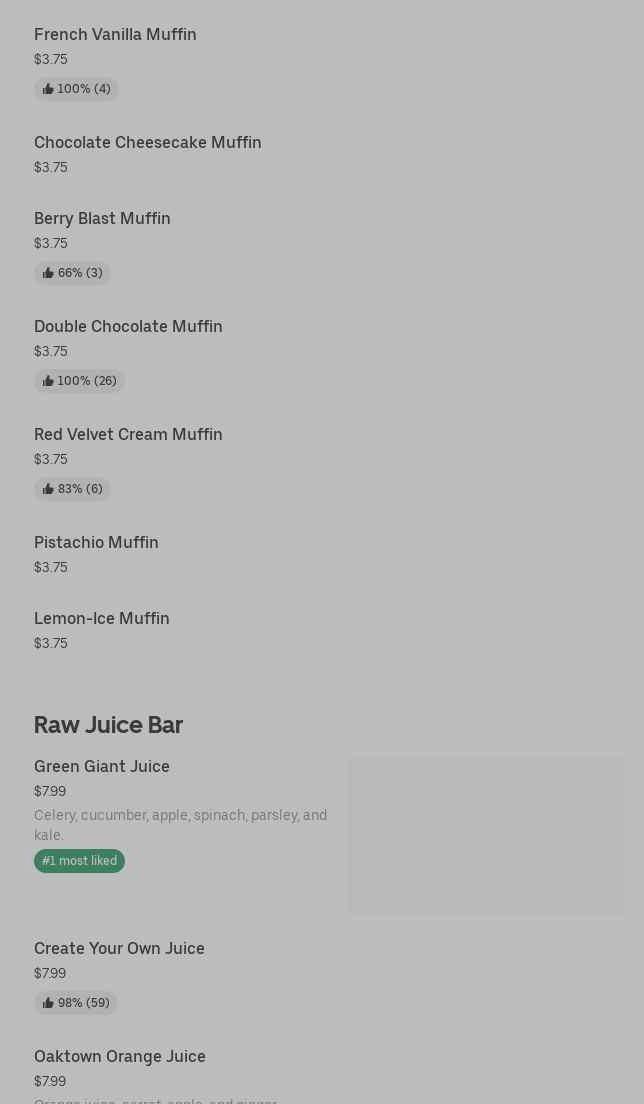Viewport: 644px width, 1104px height.
Task: Select Create Your Own Juice
Action: pyautogui.click(x=119, y=948)
